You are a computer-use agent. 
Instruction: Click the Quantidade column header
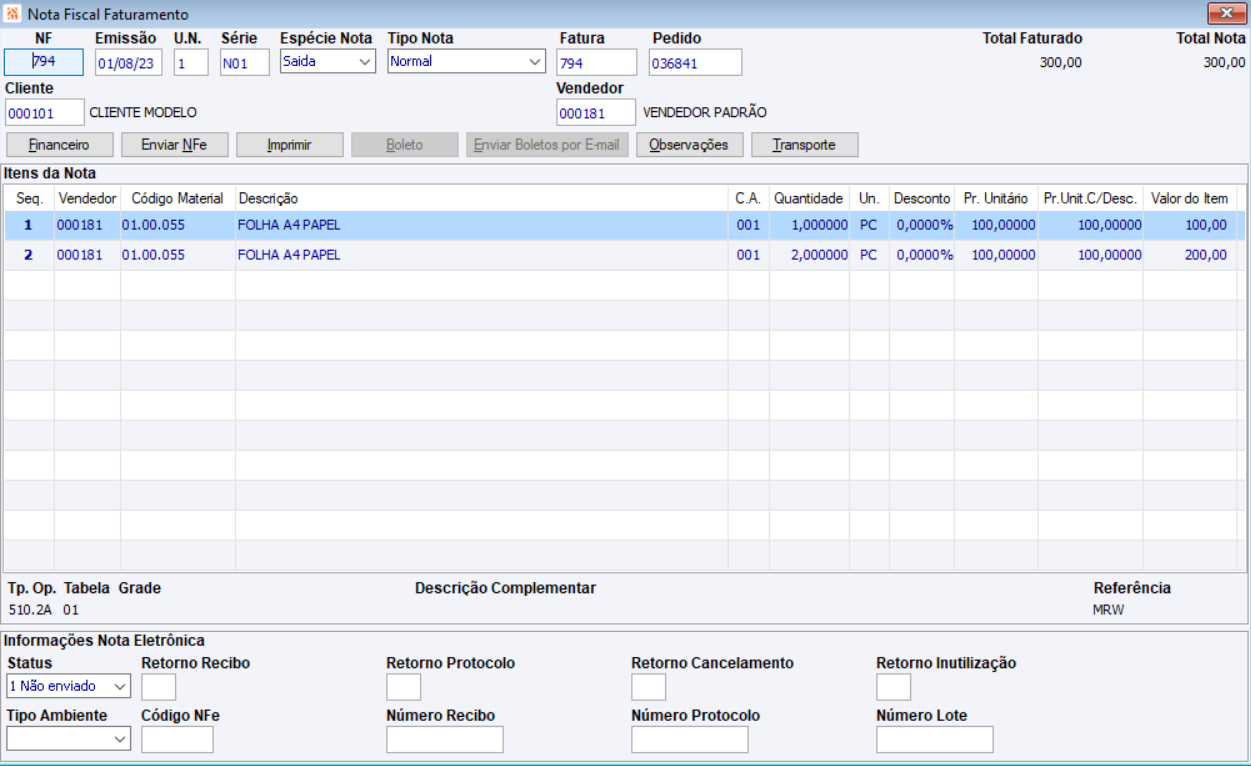808,198
